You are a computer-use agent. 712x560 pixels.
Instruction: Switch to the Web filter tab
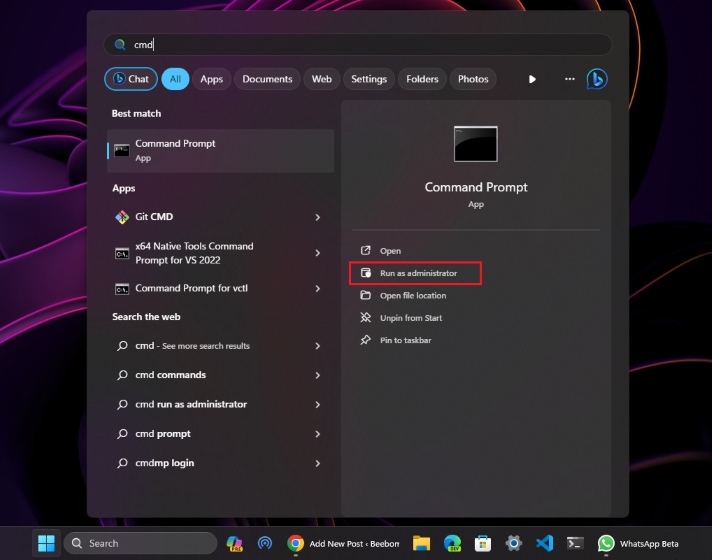point(321,79)
